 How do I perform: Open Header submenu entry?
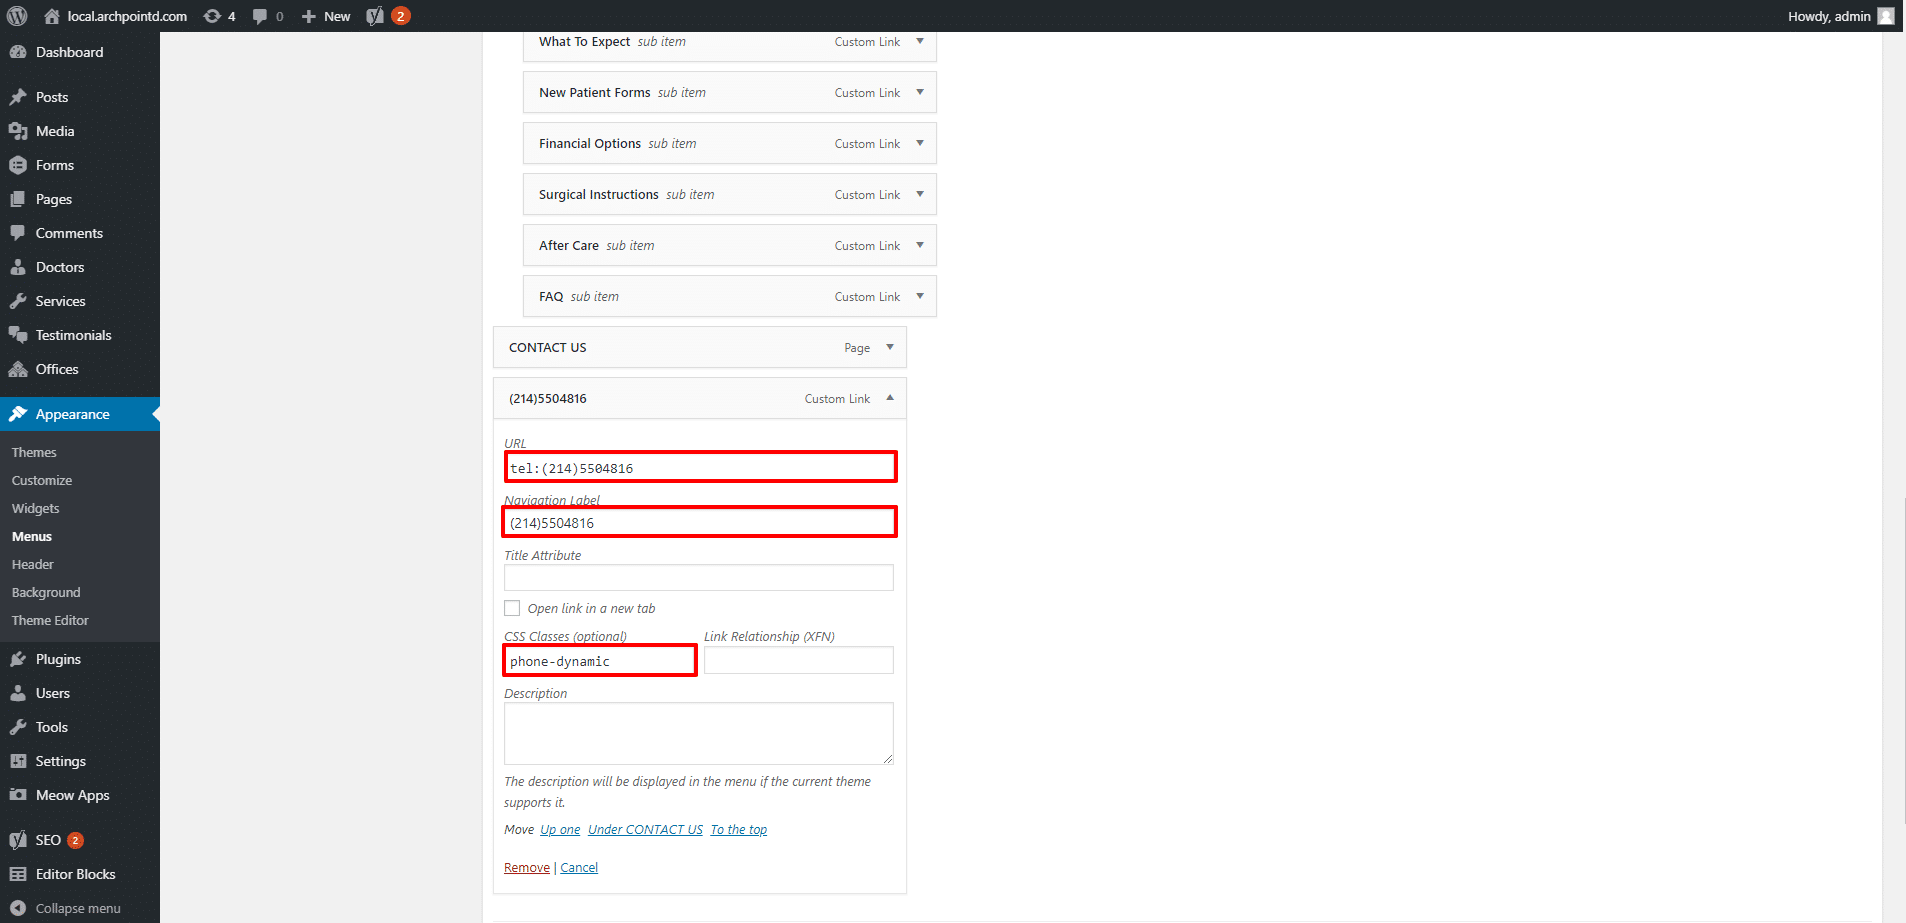pos(33,564)
